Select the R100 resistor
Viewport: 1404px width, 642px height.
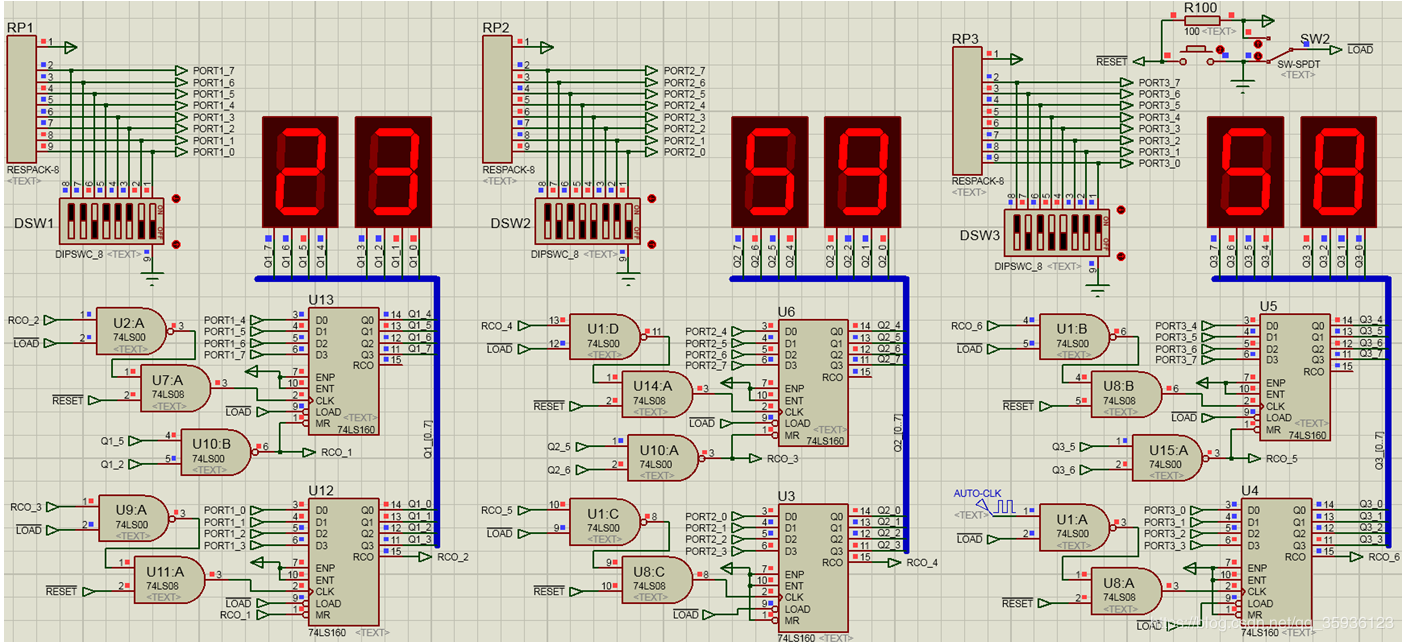(x=1201, y=19)
